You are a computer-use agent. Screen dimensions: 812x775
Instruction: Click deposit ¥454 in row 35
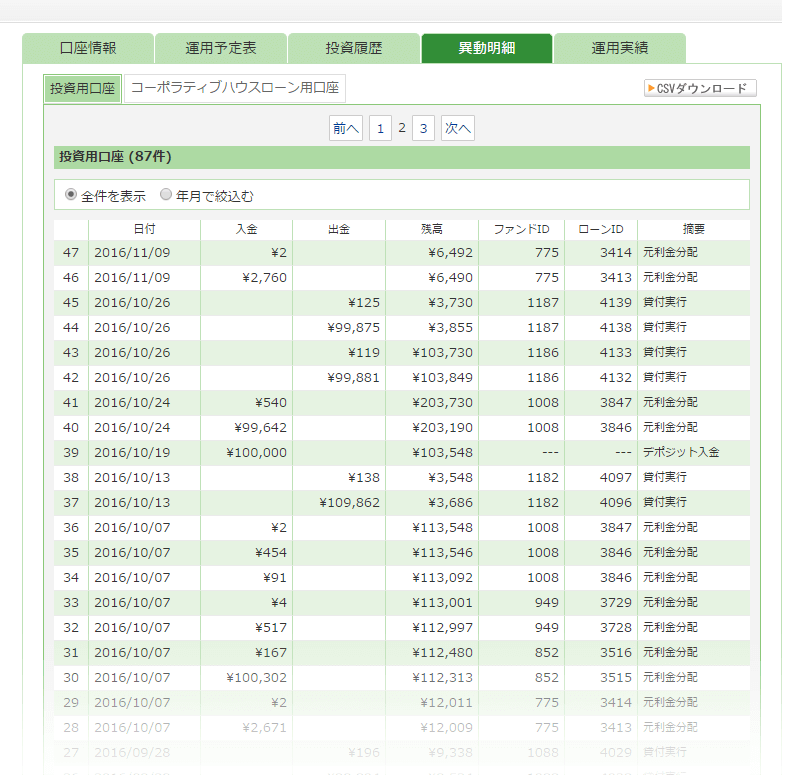pyautogui.click(x=271, y=552)
